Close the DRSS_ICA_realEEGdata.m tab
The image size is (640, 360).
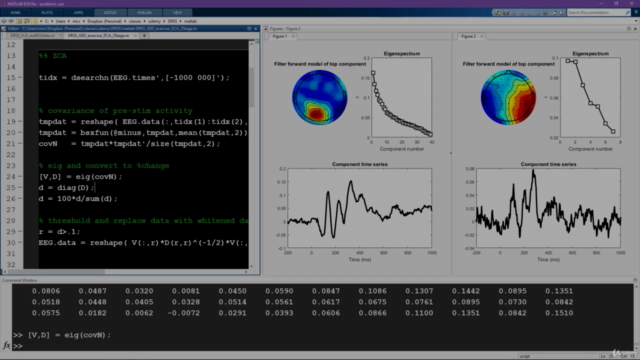(61, 36)
